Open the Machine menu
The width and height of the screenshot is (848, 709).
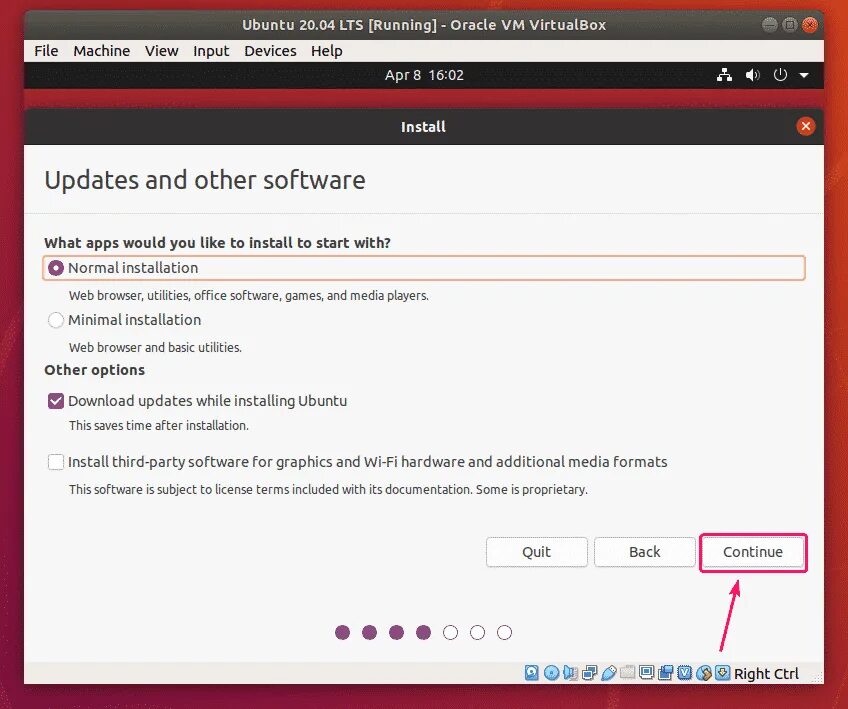[x=102, y=51]
